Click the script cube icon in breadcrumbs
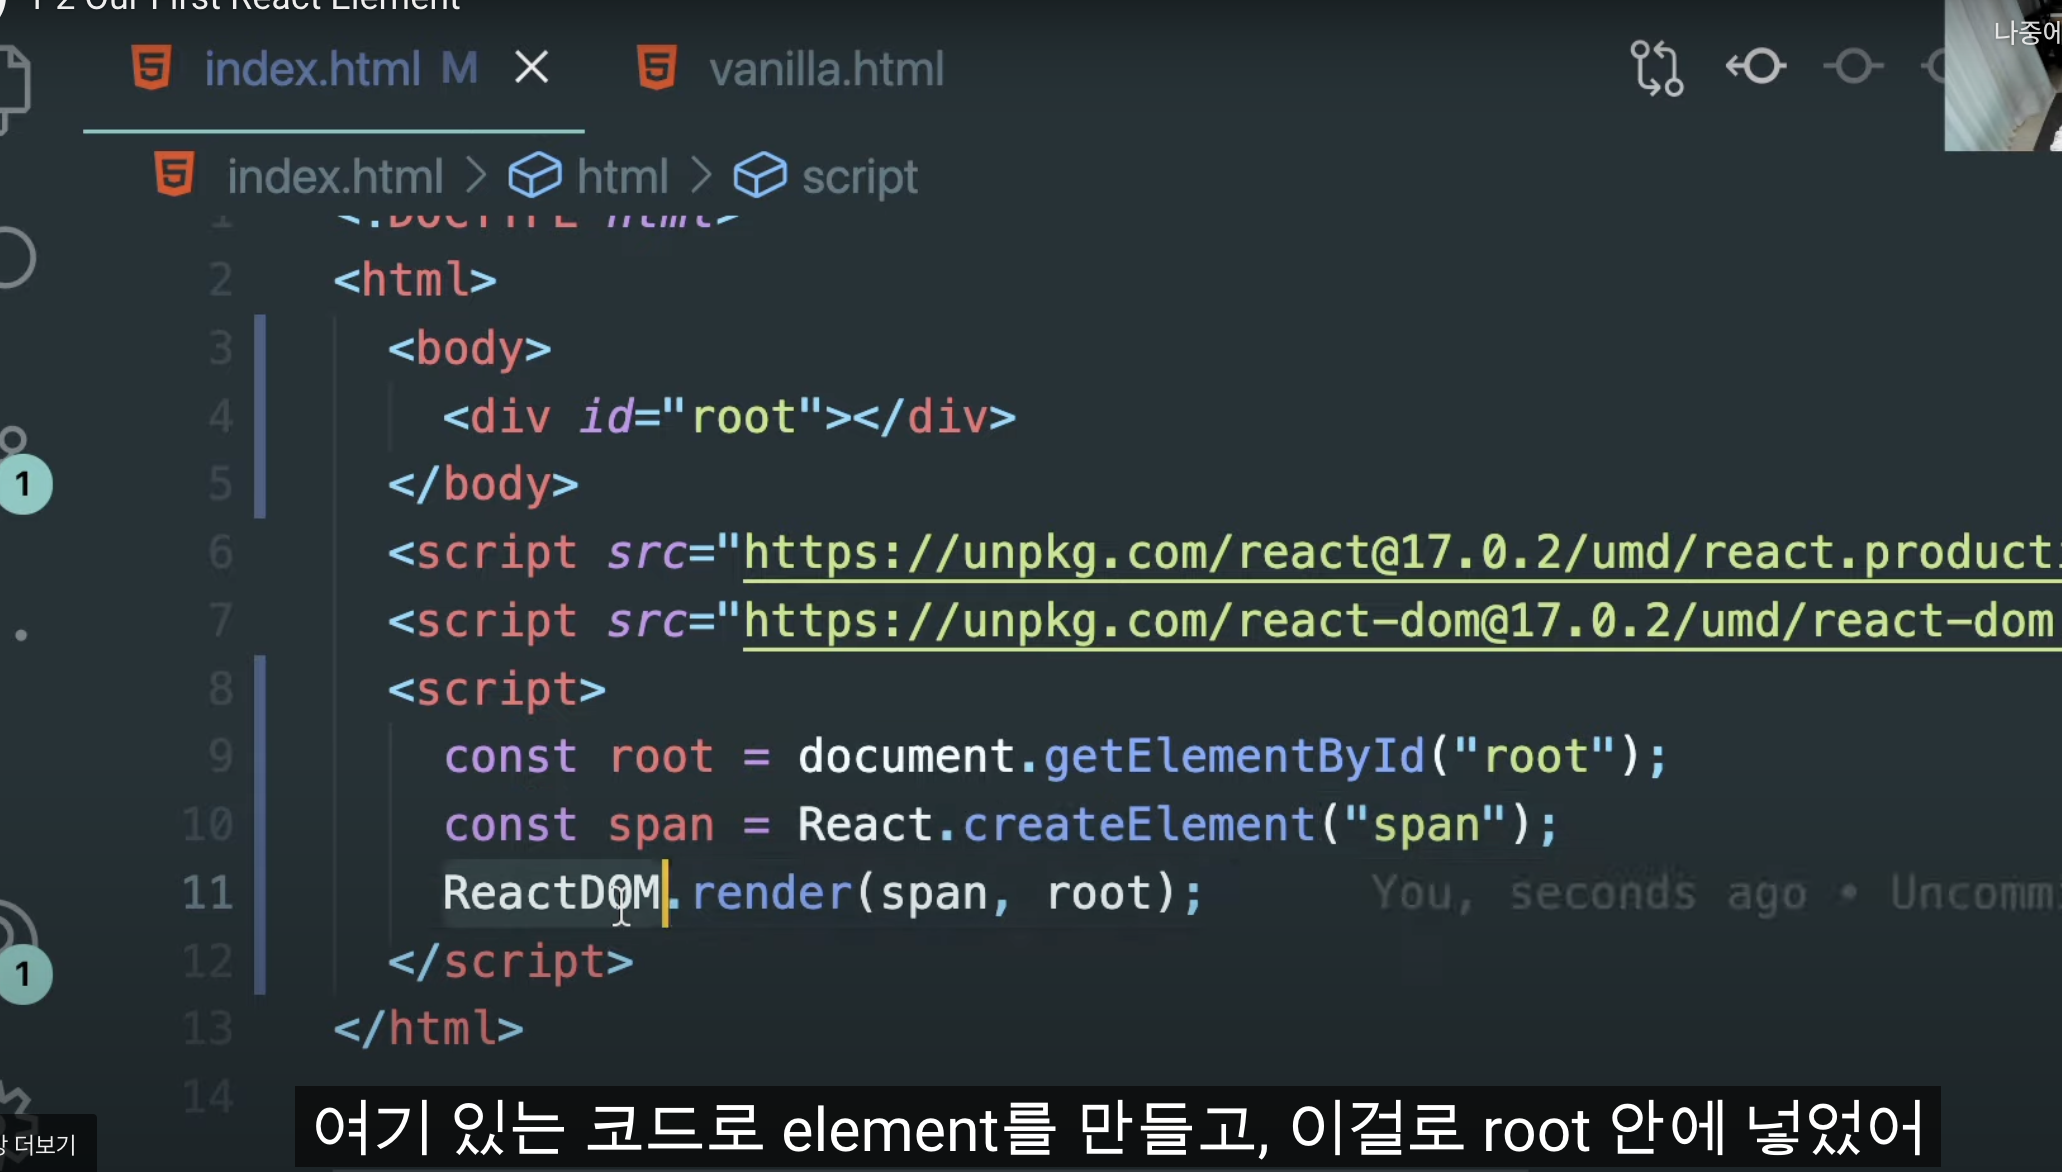 coord(759,177)
